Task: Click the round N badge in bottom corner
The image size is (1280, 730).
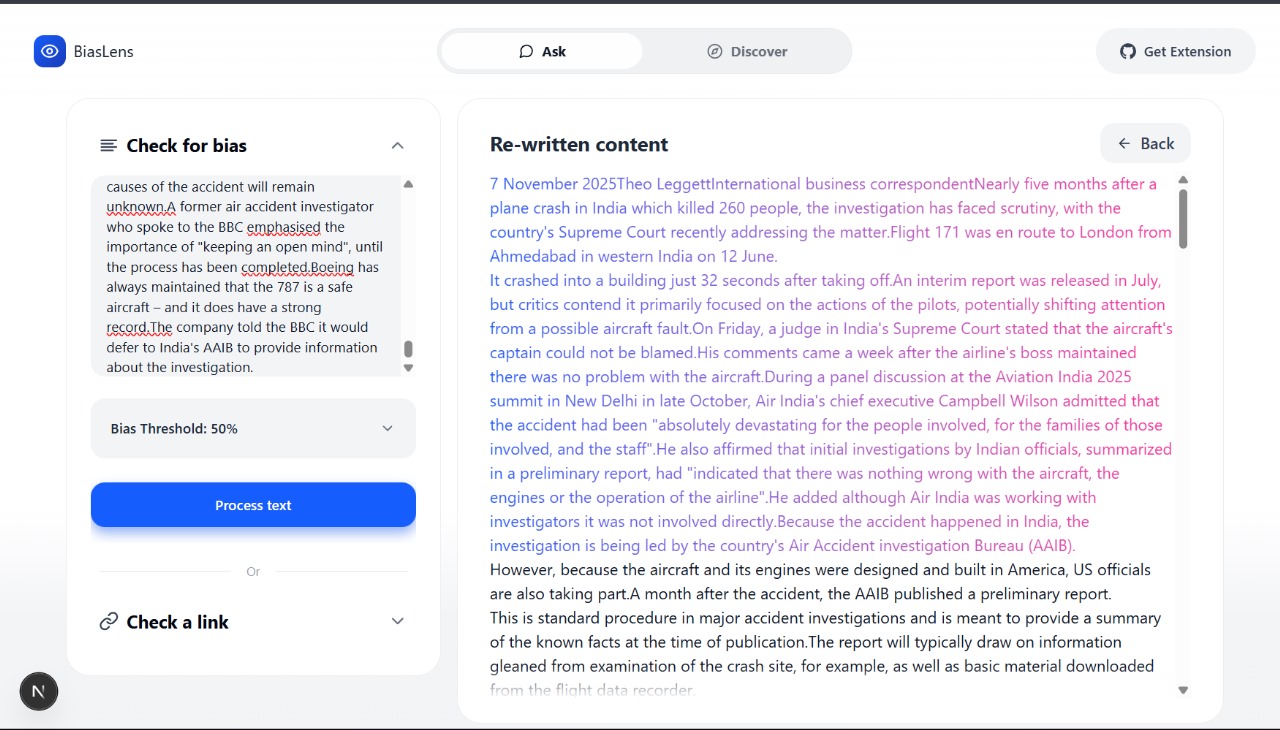Action: (x=39, y=691)
